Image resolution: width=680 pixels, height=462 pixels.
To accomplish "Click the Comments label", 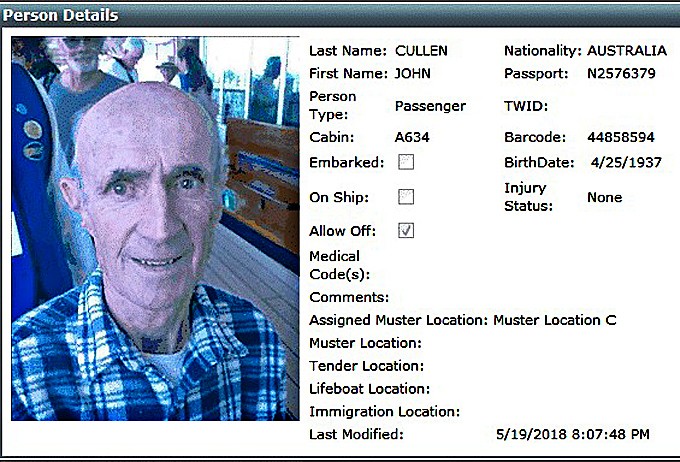I will [349, 297].
